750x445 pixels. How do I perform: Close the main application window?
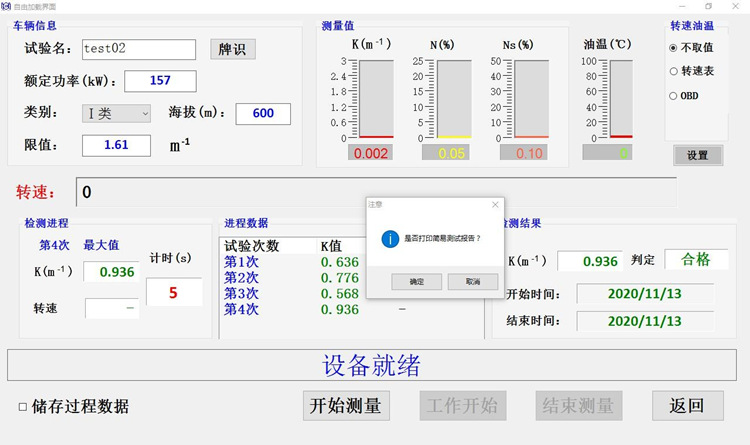pyautogui.click(x=735, y=6)
